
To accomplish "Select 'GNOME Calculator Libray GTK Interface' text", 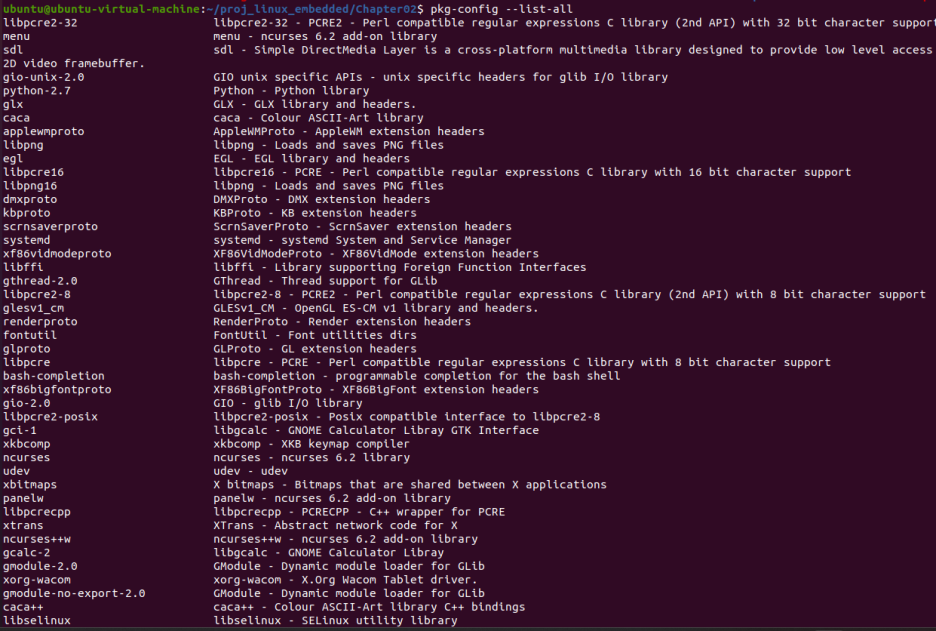I will (413, 430).
